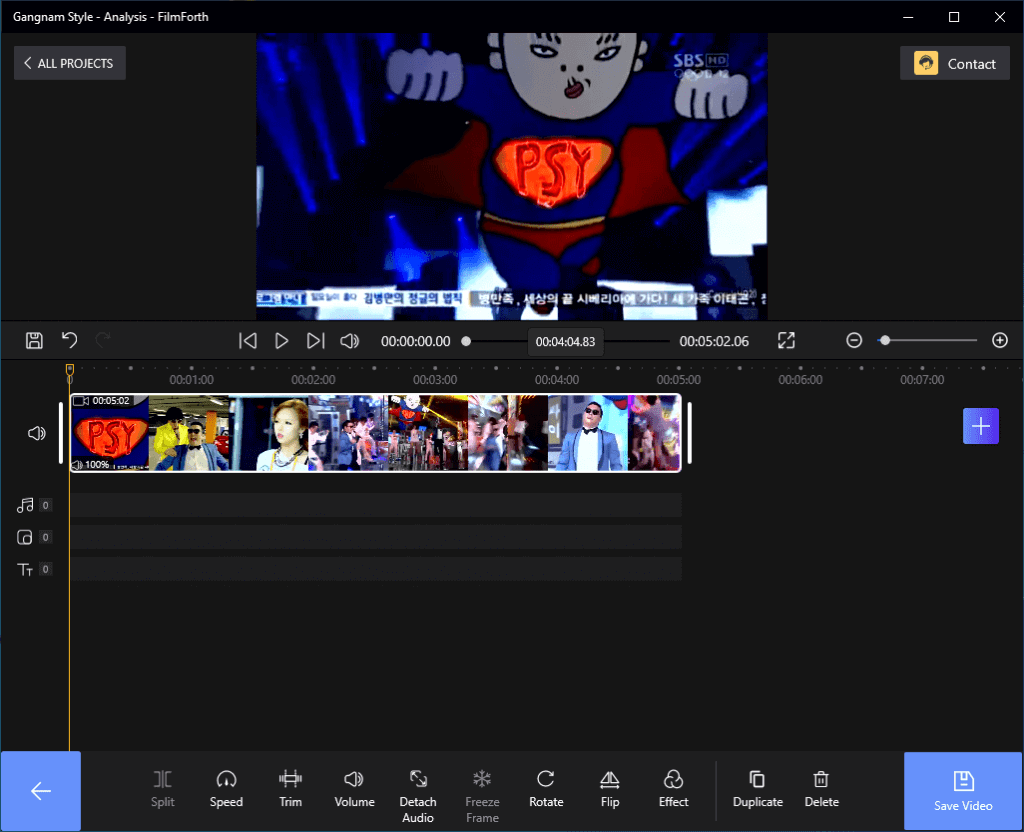
Task: Delete the selected clip
Action: tap(822, 789)
